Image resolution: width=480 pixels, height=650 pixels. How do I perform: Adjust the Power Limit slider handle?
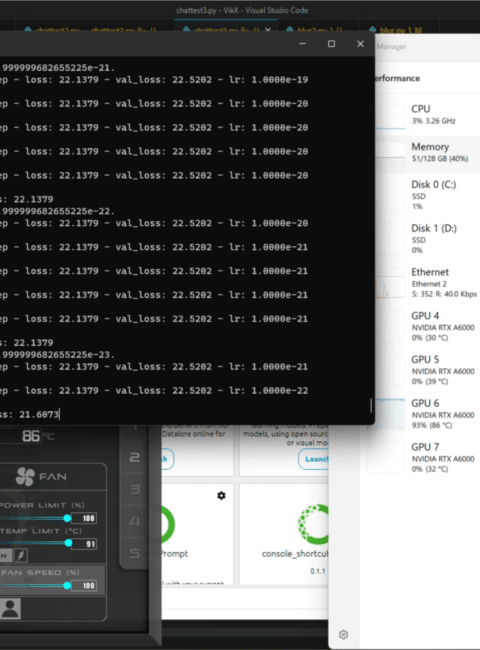(67, 518)
